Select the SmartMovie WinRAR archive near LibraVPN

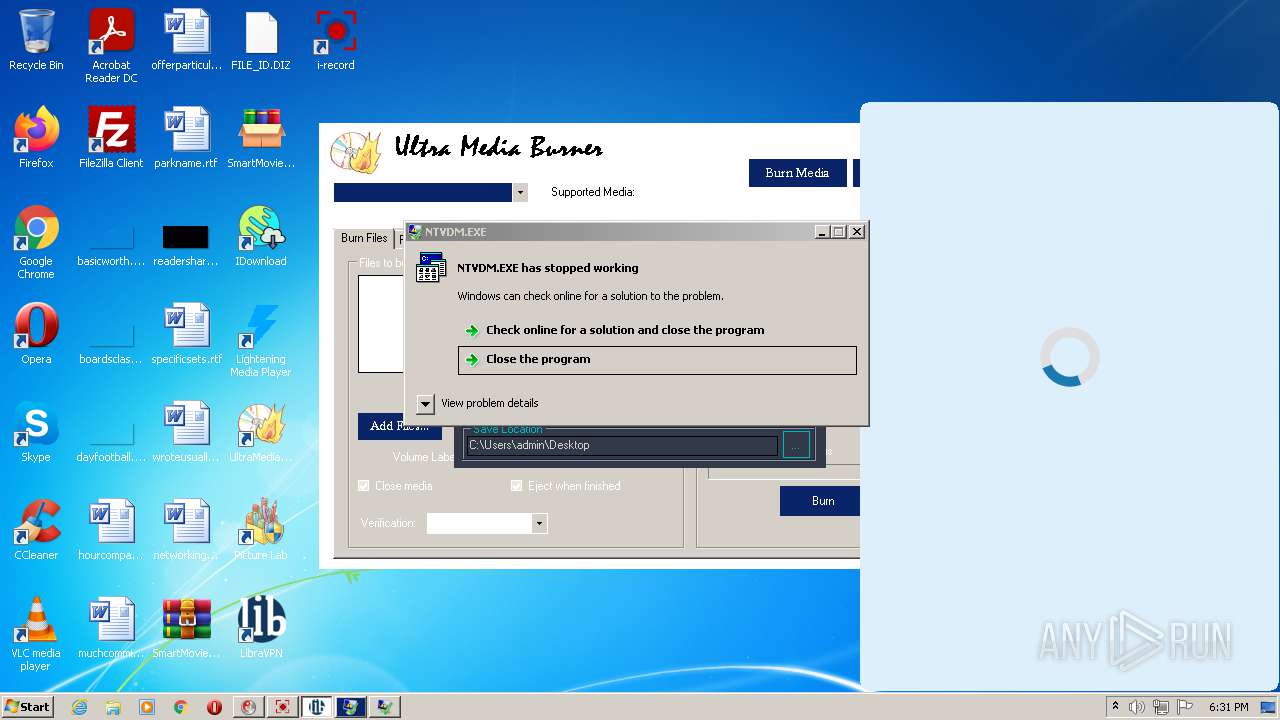tap(186, 628)
